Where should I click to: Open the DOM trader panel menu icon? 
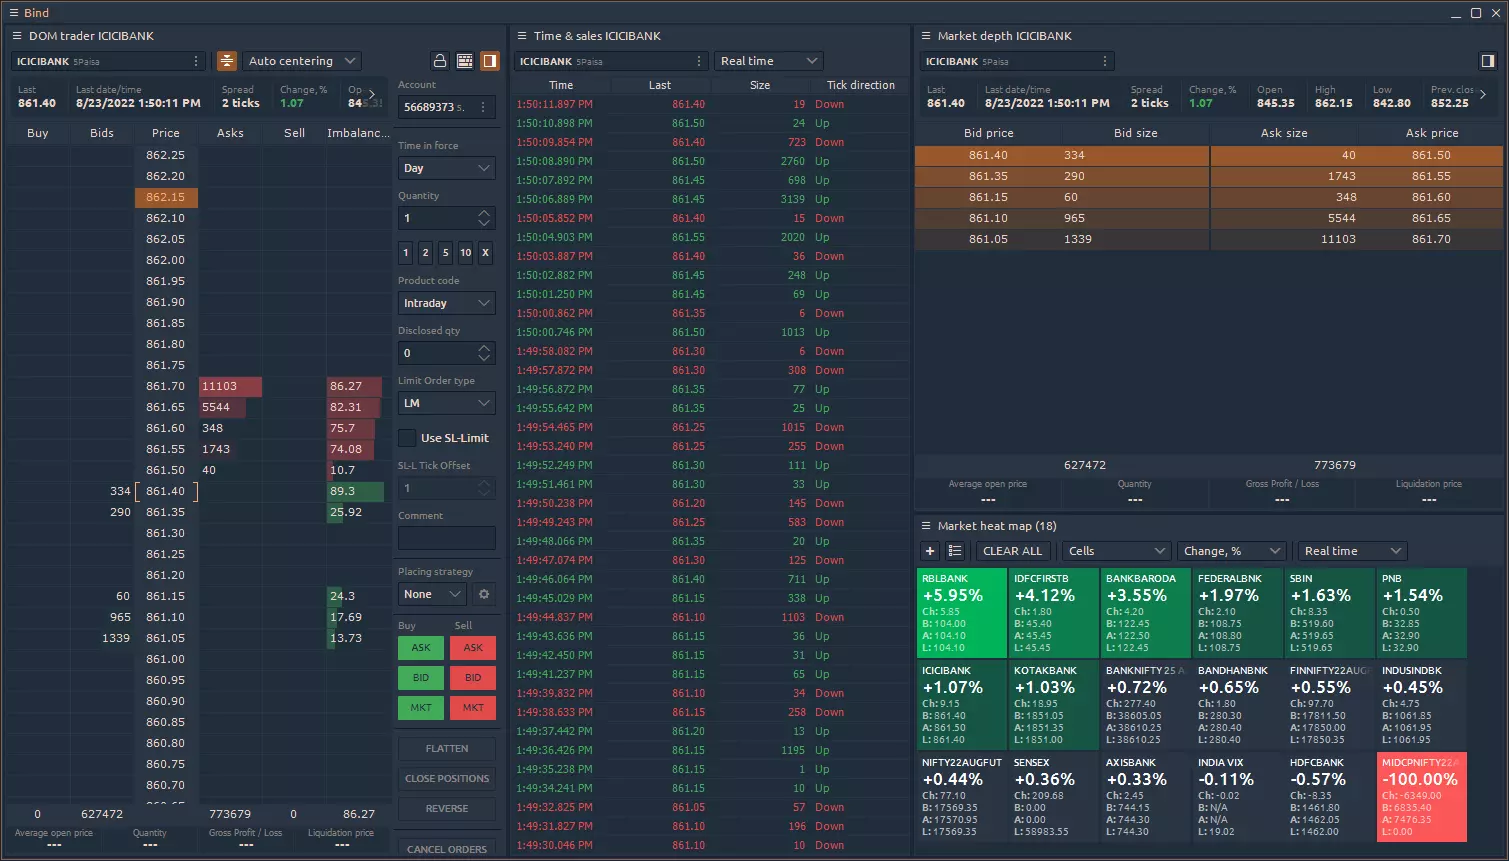coord(17,36)
